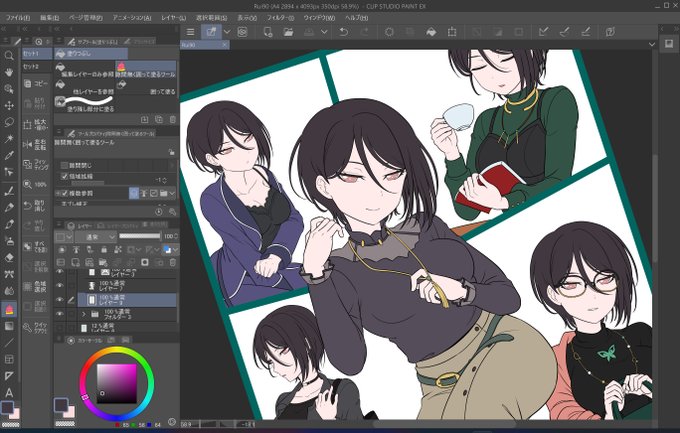
Task: Open a file with the folder icon
Action: 288,32
